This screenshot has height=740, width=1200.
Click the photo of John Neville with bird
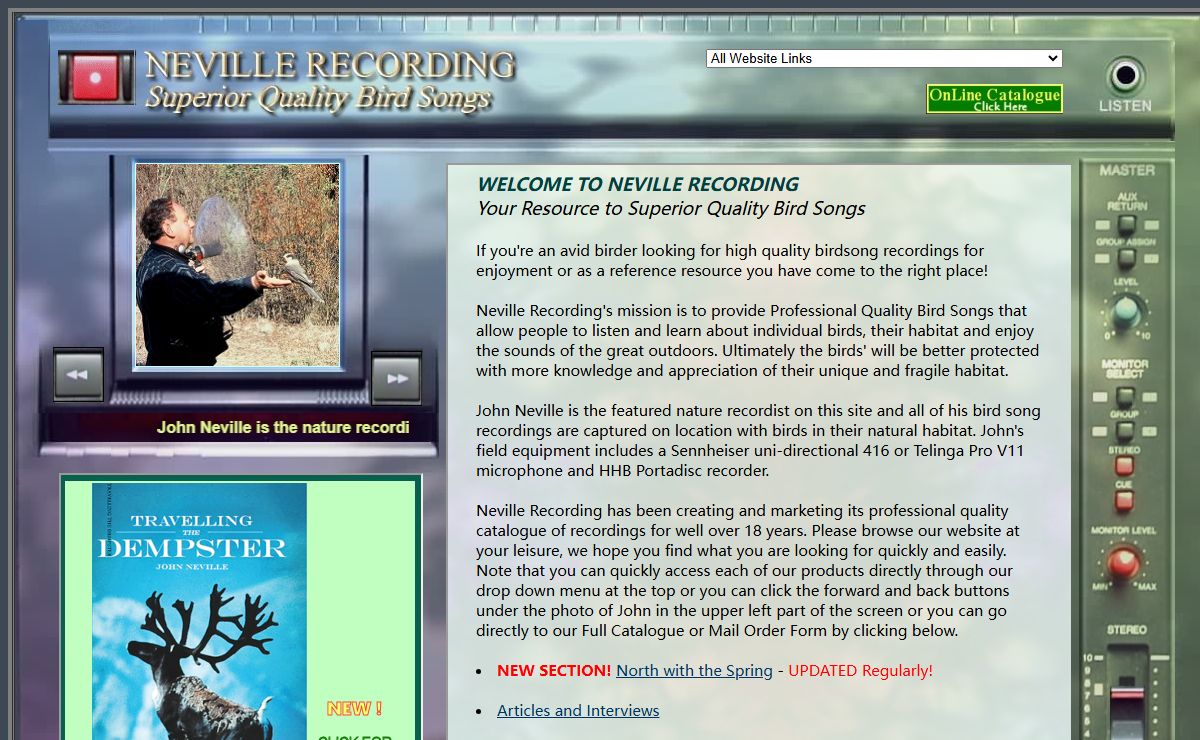[x=238, y=265]
